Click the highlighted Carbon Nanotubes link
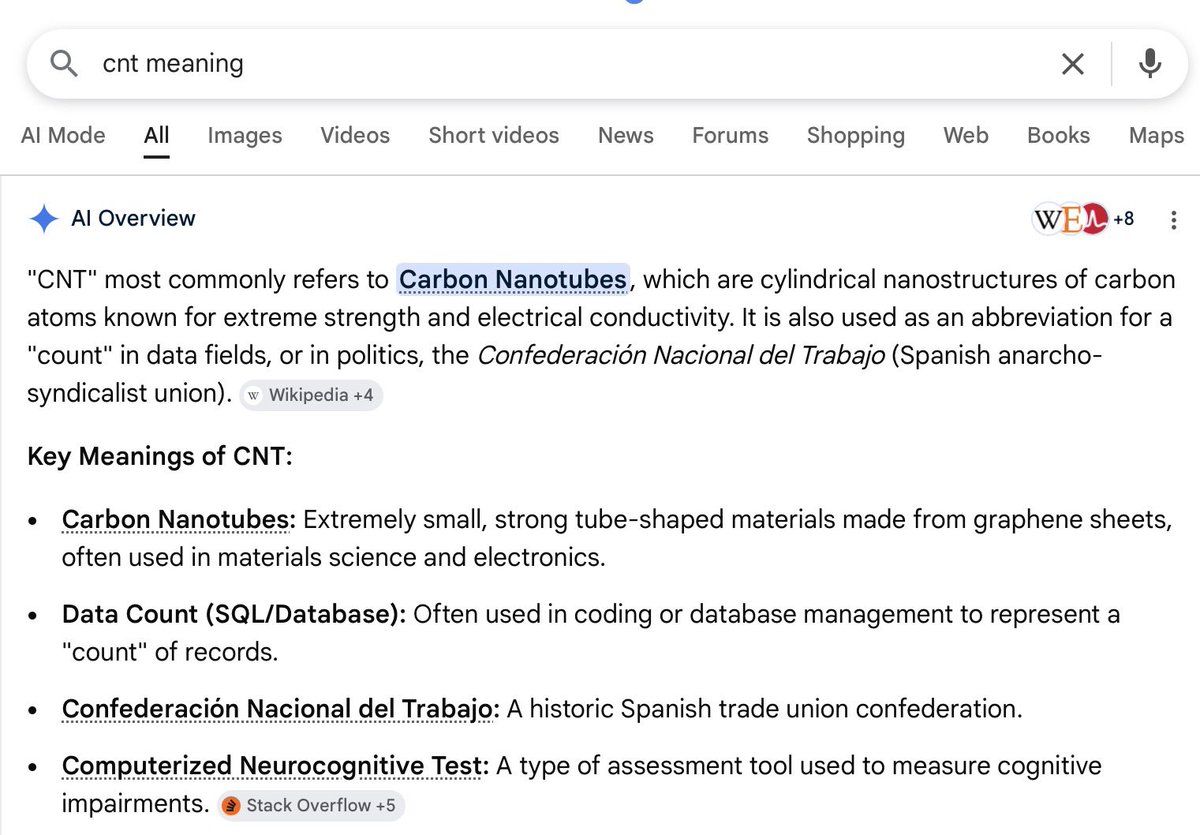Screen dimensions: 1200x835 (513, 279)
